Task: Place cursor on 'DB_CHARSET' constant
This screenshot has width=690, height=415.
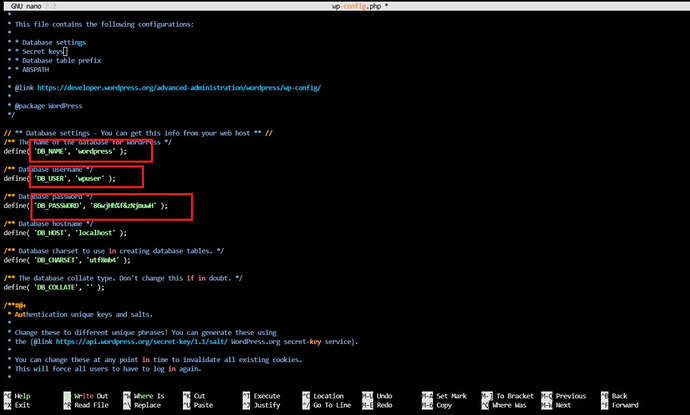Action: [x=55, y=260]
